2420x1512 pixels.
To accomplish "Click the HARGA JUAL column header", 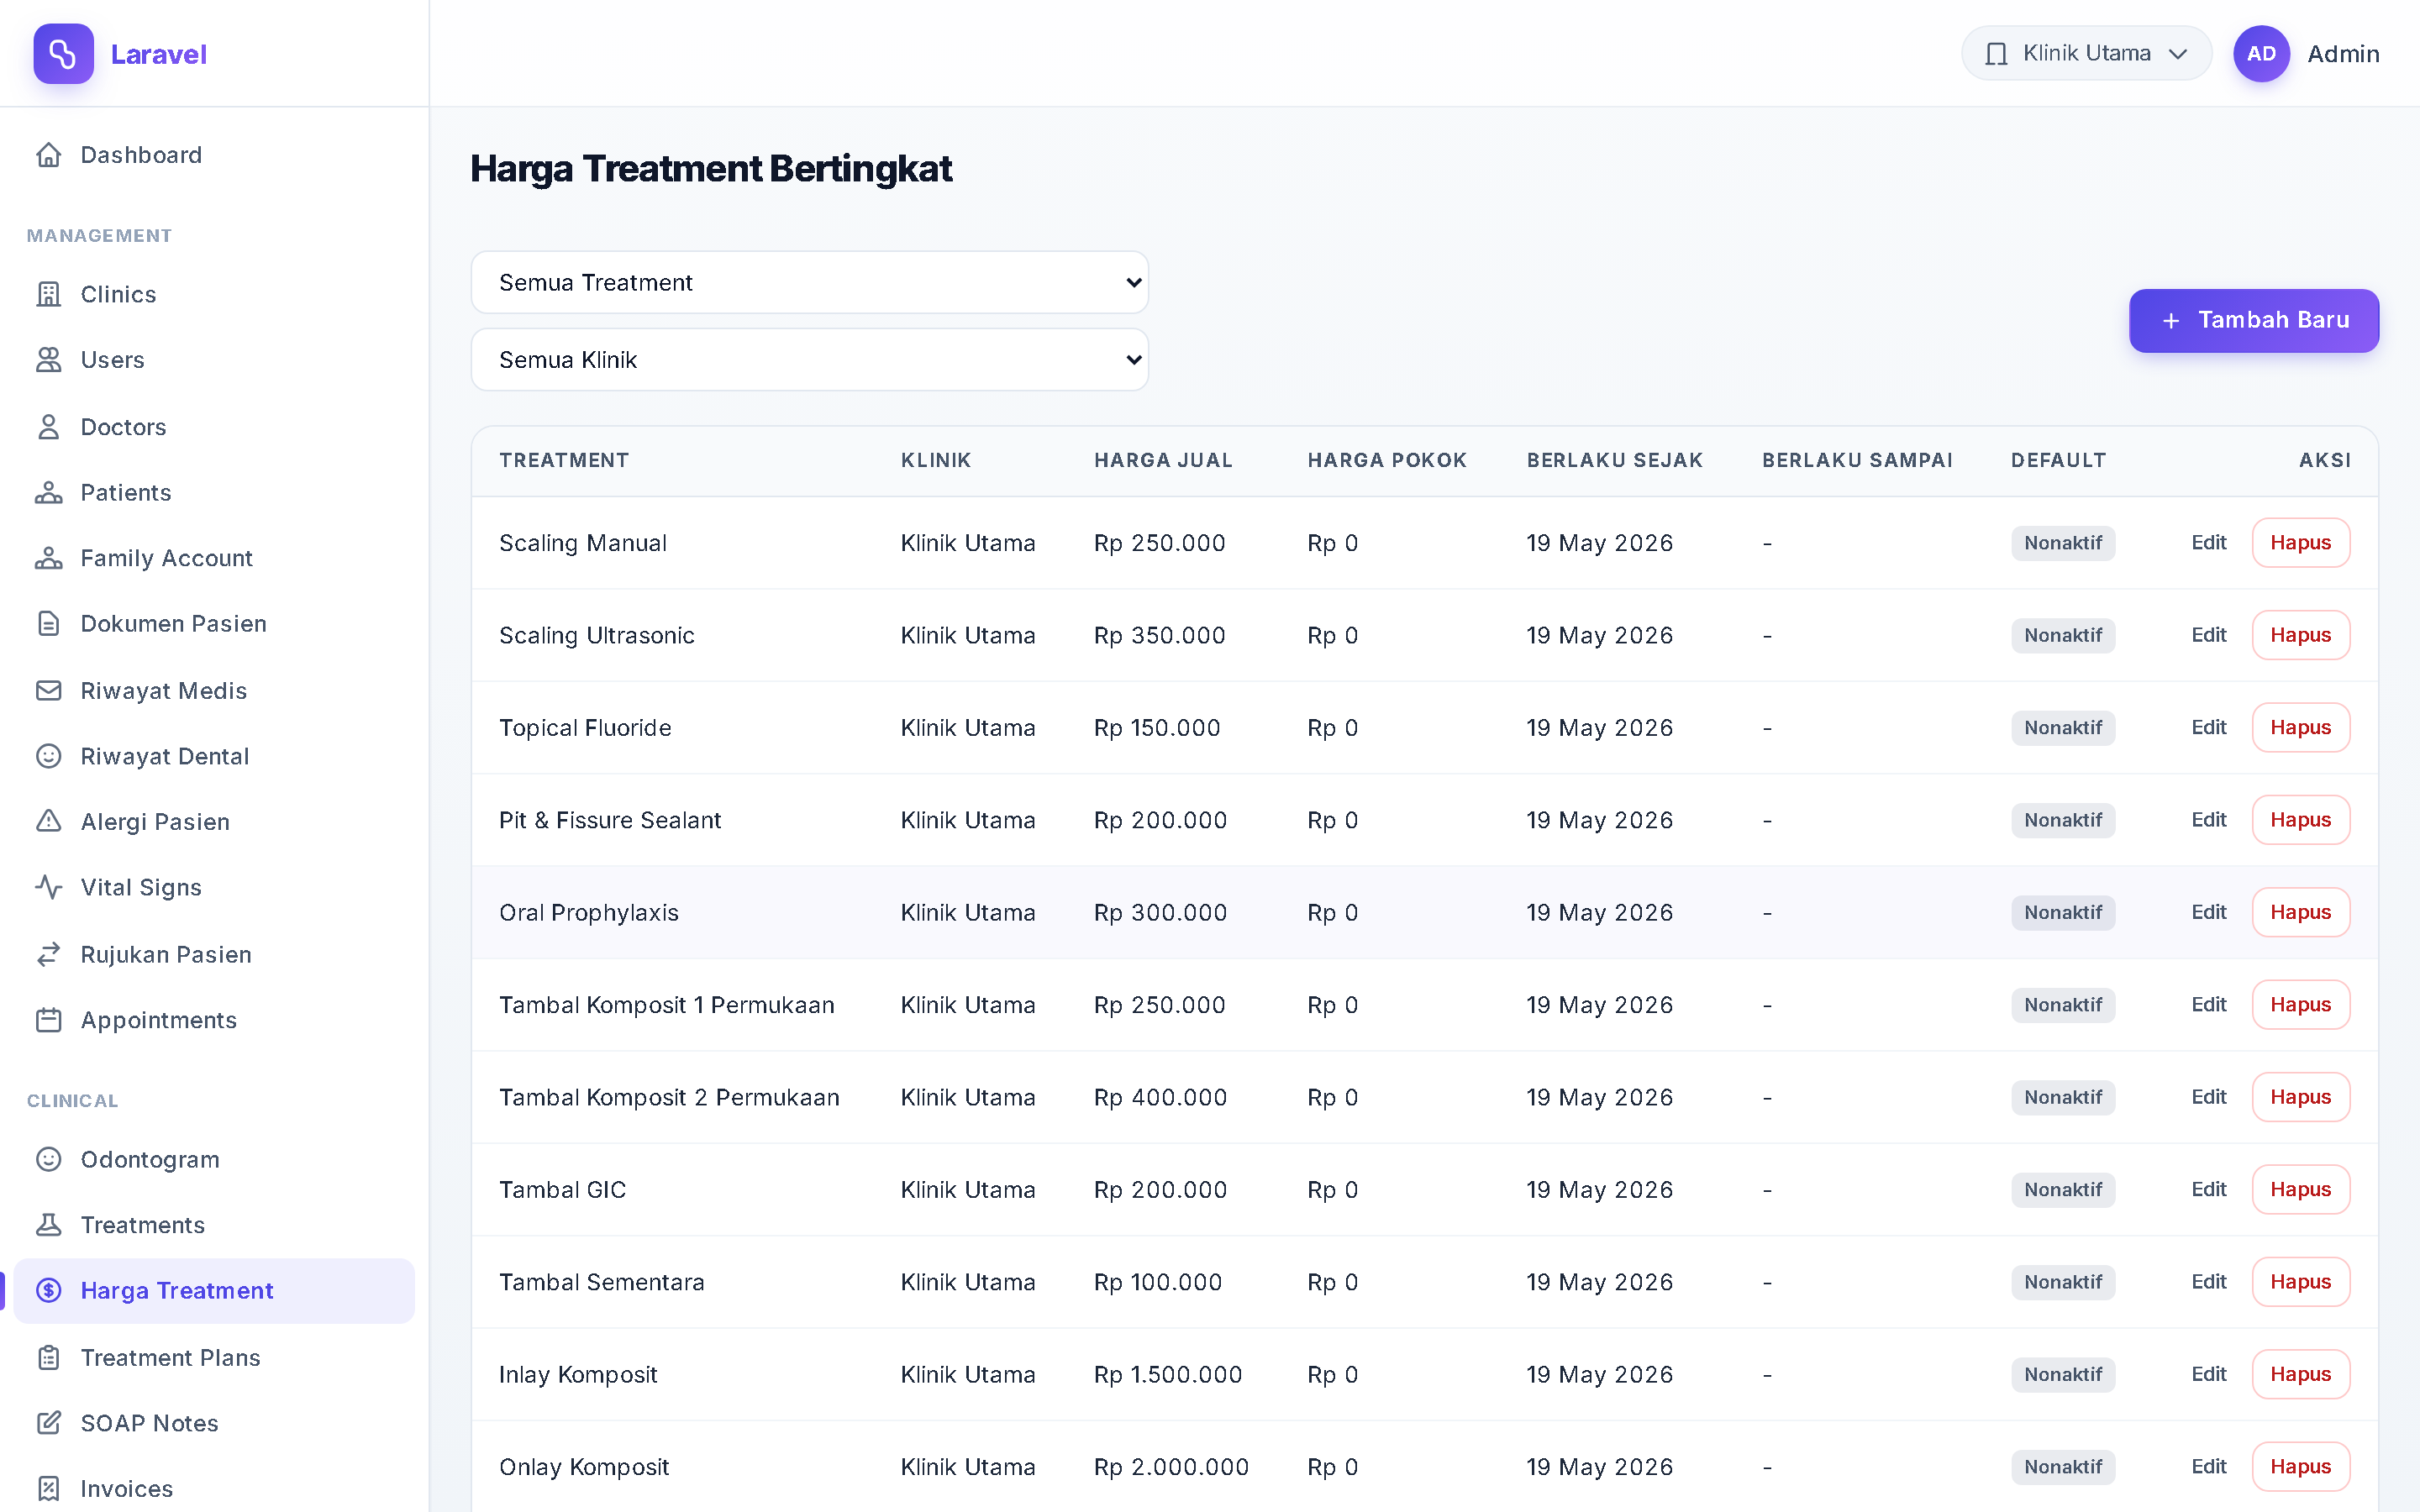I will pos(1163,460).
